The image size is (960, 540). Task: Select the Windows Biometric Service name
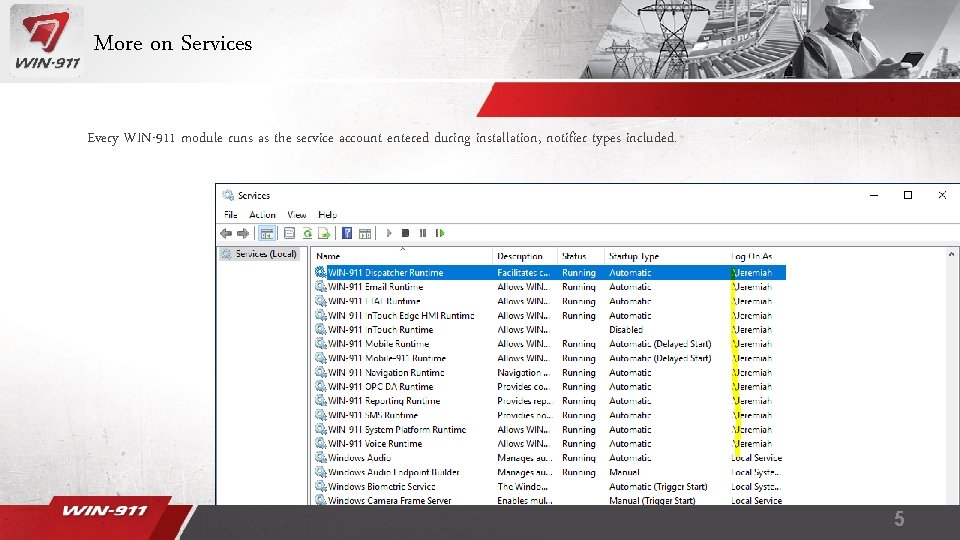(381, 486)
